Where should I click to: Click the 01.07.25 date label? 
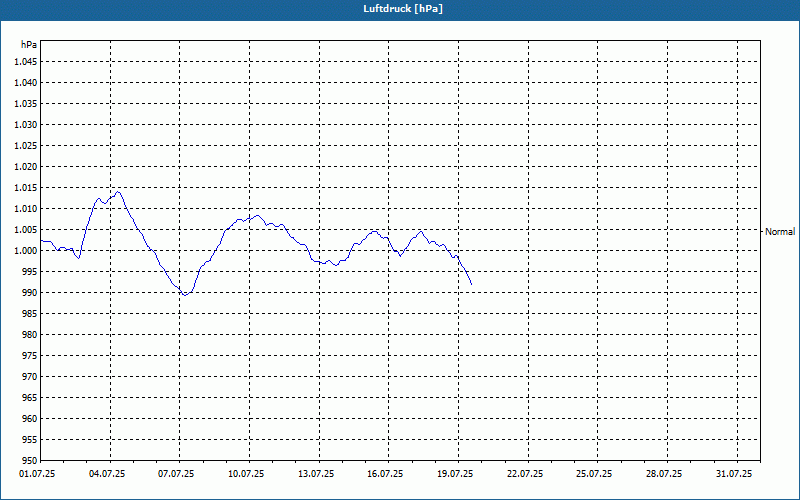(x=37, y=474)
